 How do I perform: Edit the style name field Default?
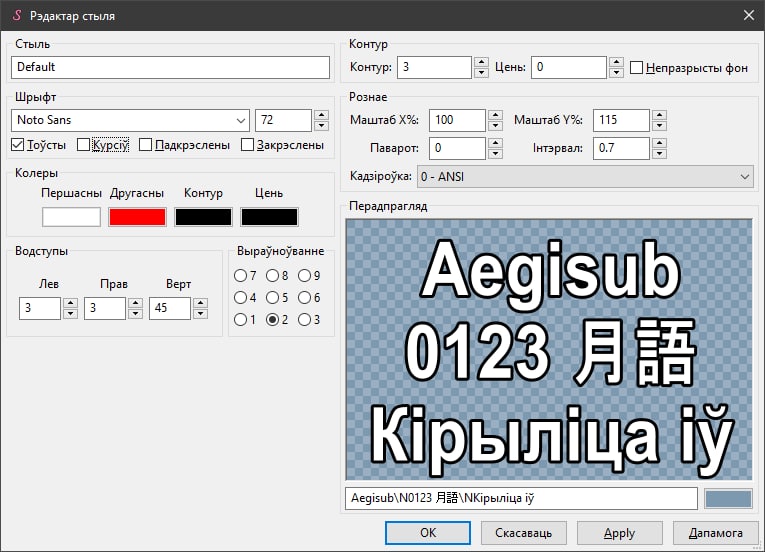pyautogui.click(x=170, y=67)
